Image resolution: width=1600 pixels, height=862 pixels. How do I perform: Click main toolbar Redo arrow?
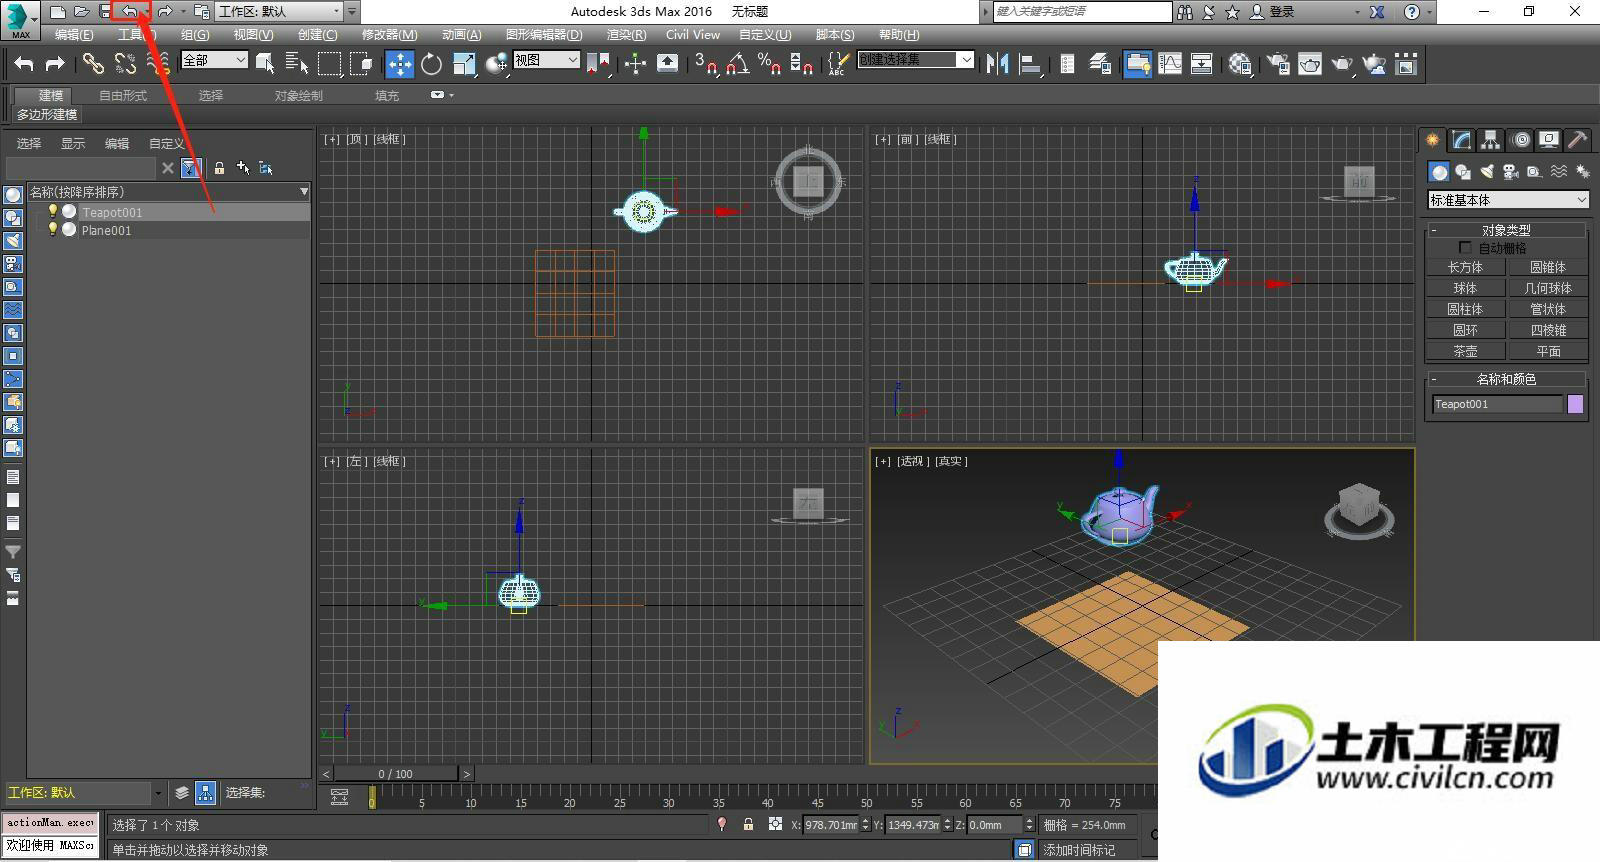55,64
